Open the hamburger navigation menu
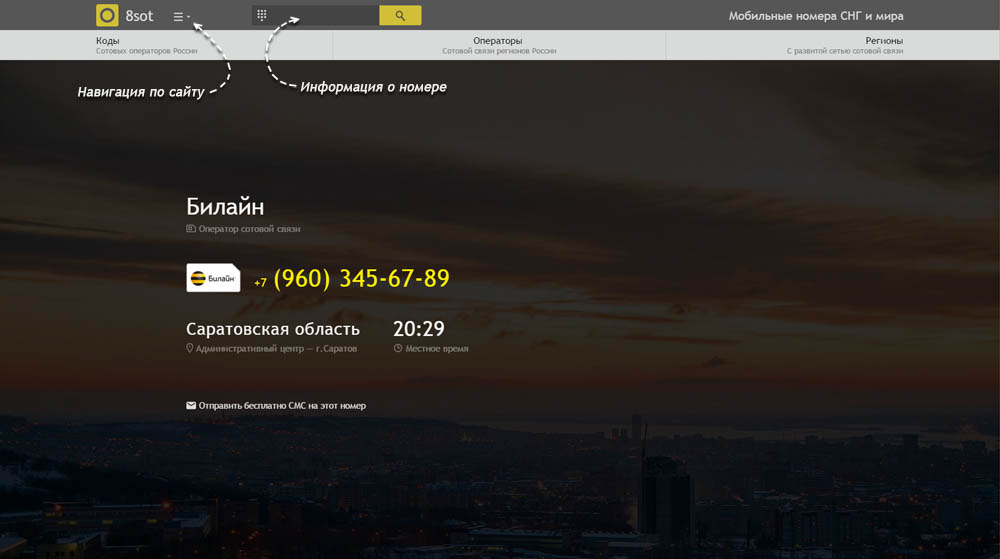The image size is (1000, 559). coord(181,17)
